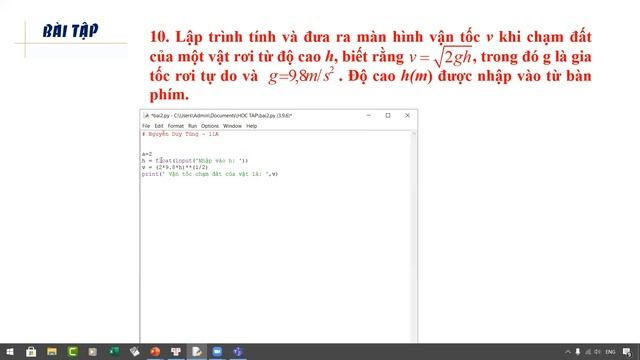Open the Windows Start menu
Viewport: 640px width, 360px height.
coord(10,351)
